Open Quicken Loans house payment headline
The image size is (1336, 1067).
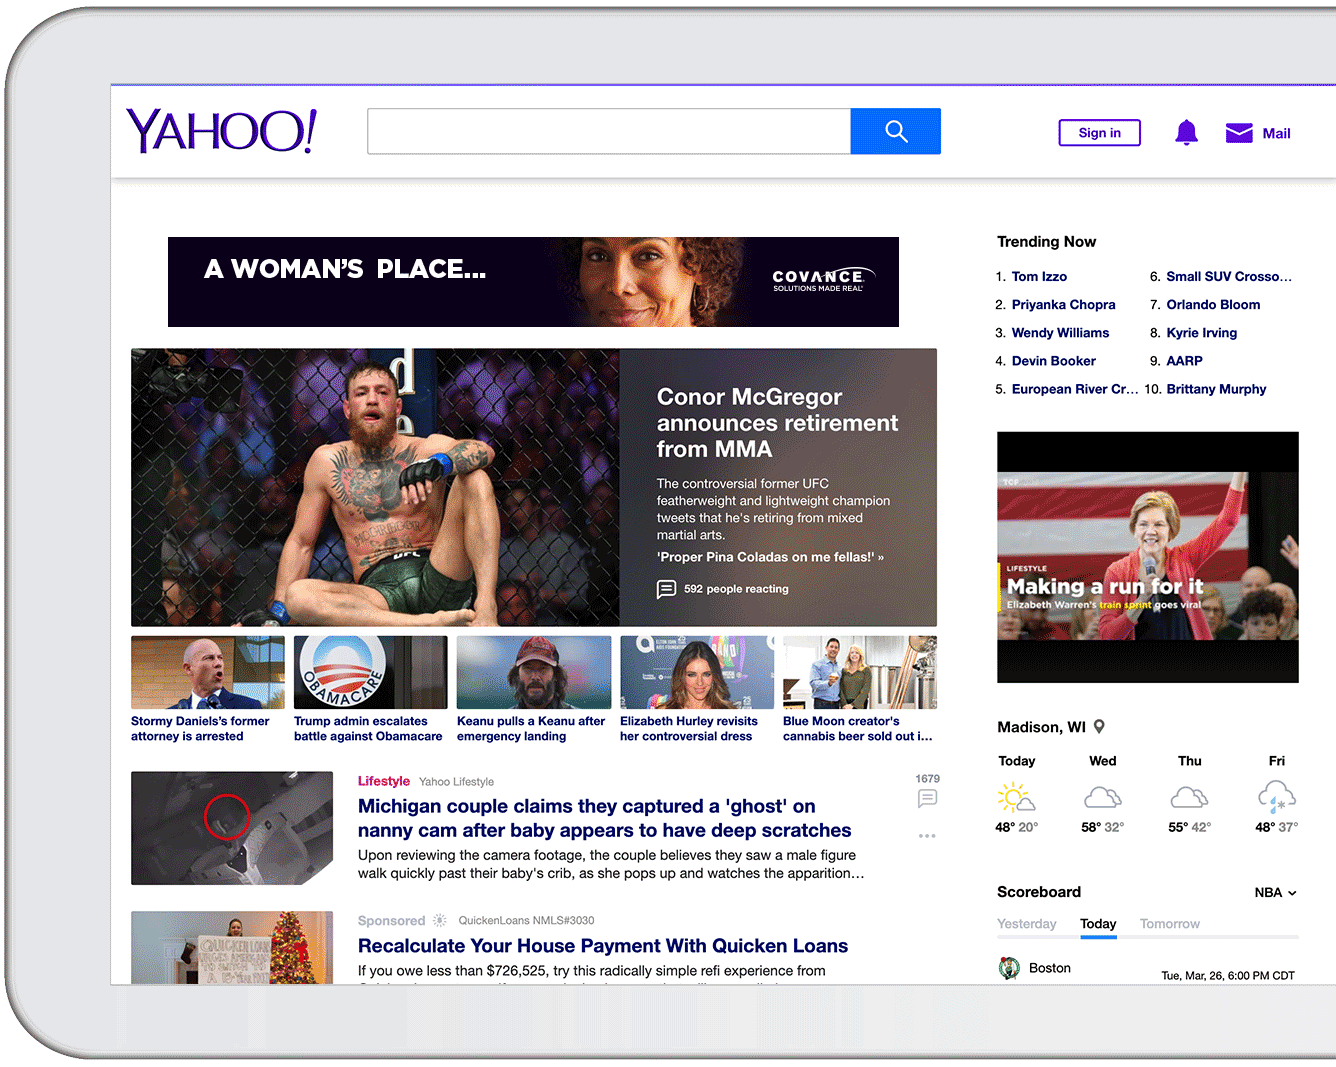603,946
